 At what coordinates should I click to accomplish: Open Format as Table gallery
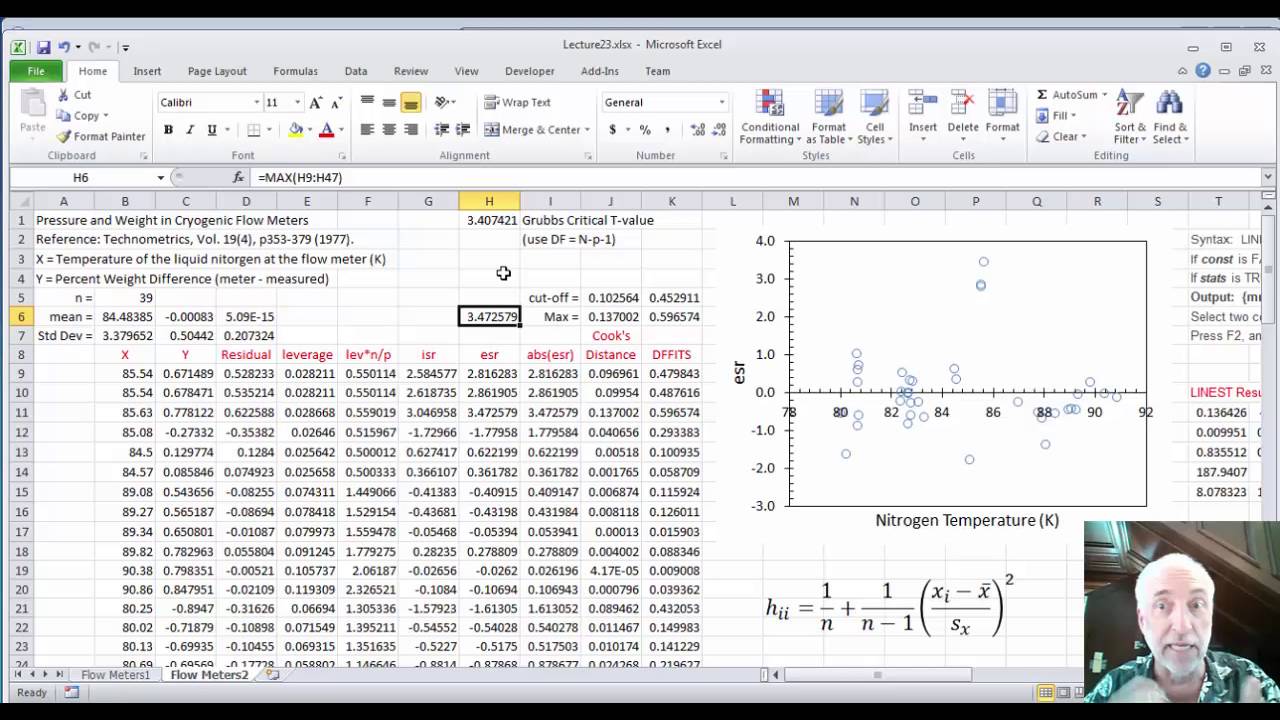pos(828,117)
